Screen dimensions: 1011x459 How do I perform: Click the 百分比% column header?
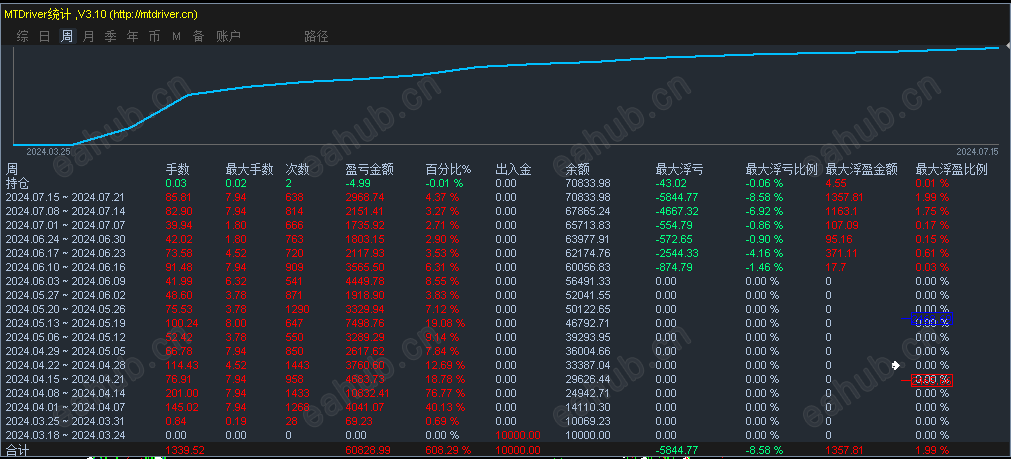pyautogui.click(x=448, y=170)
